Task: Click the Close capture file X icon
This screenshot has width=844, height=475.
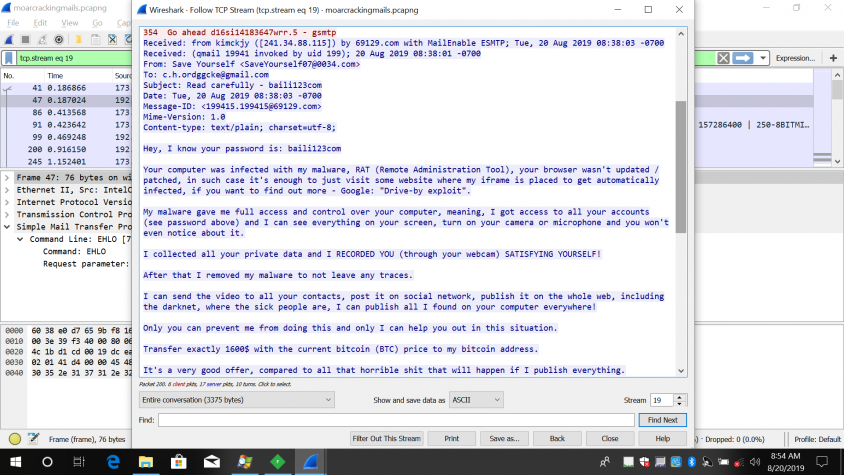Action: click(112, 40)
